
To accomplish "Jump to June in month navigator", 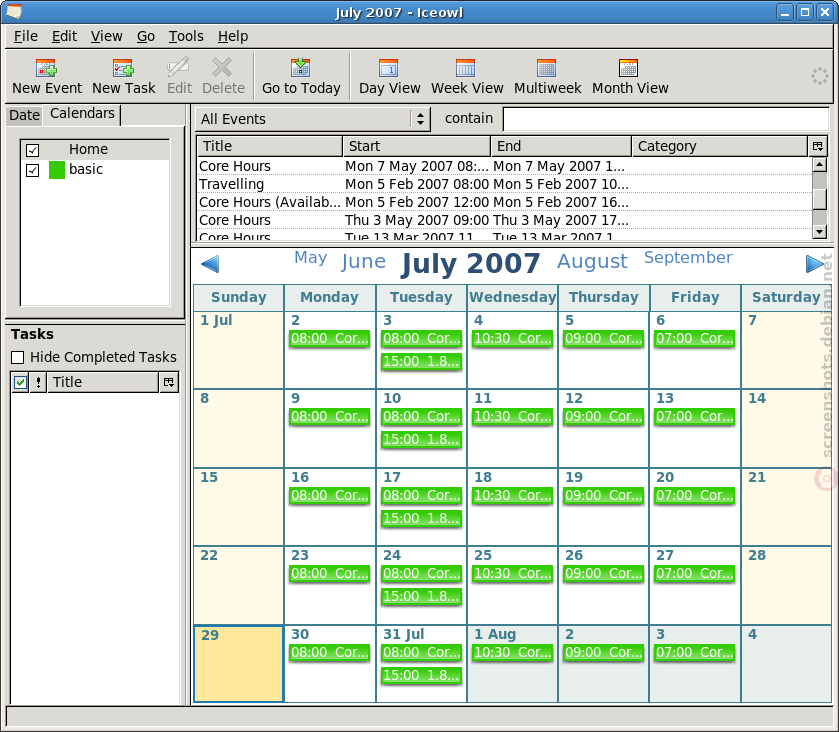I will pos(363,261).
